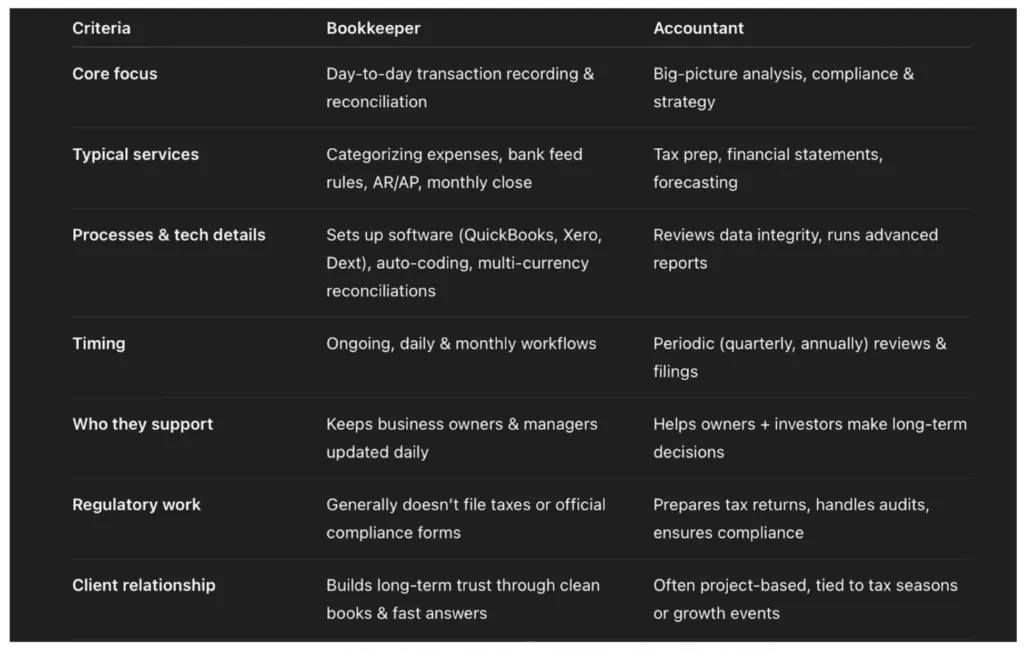Select Processes & tech details row label

tap(169, 235)
